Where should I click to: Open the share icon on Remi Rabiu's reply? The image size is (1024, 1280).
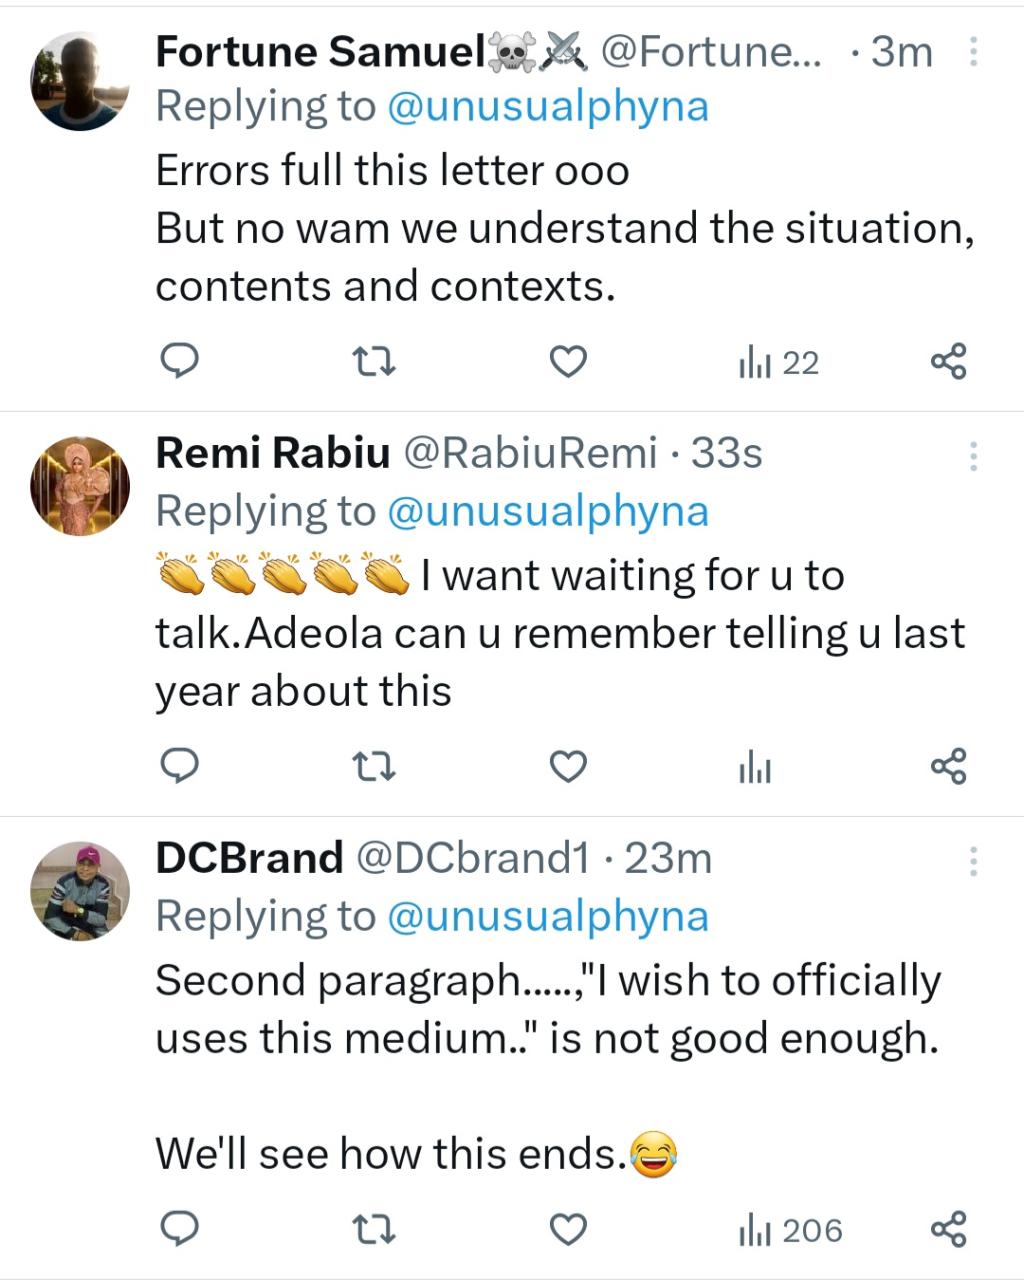click(947, 767)
